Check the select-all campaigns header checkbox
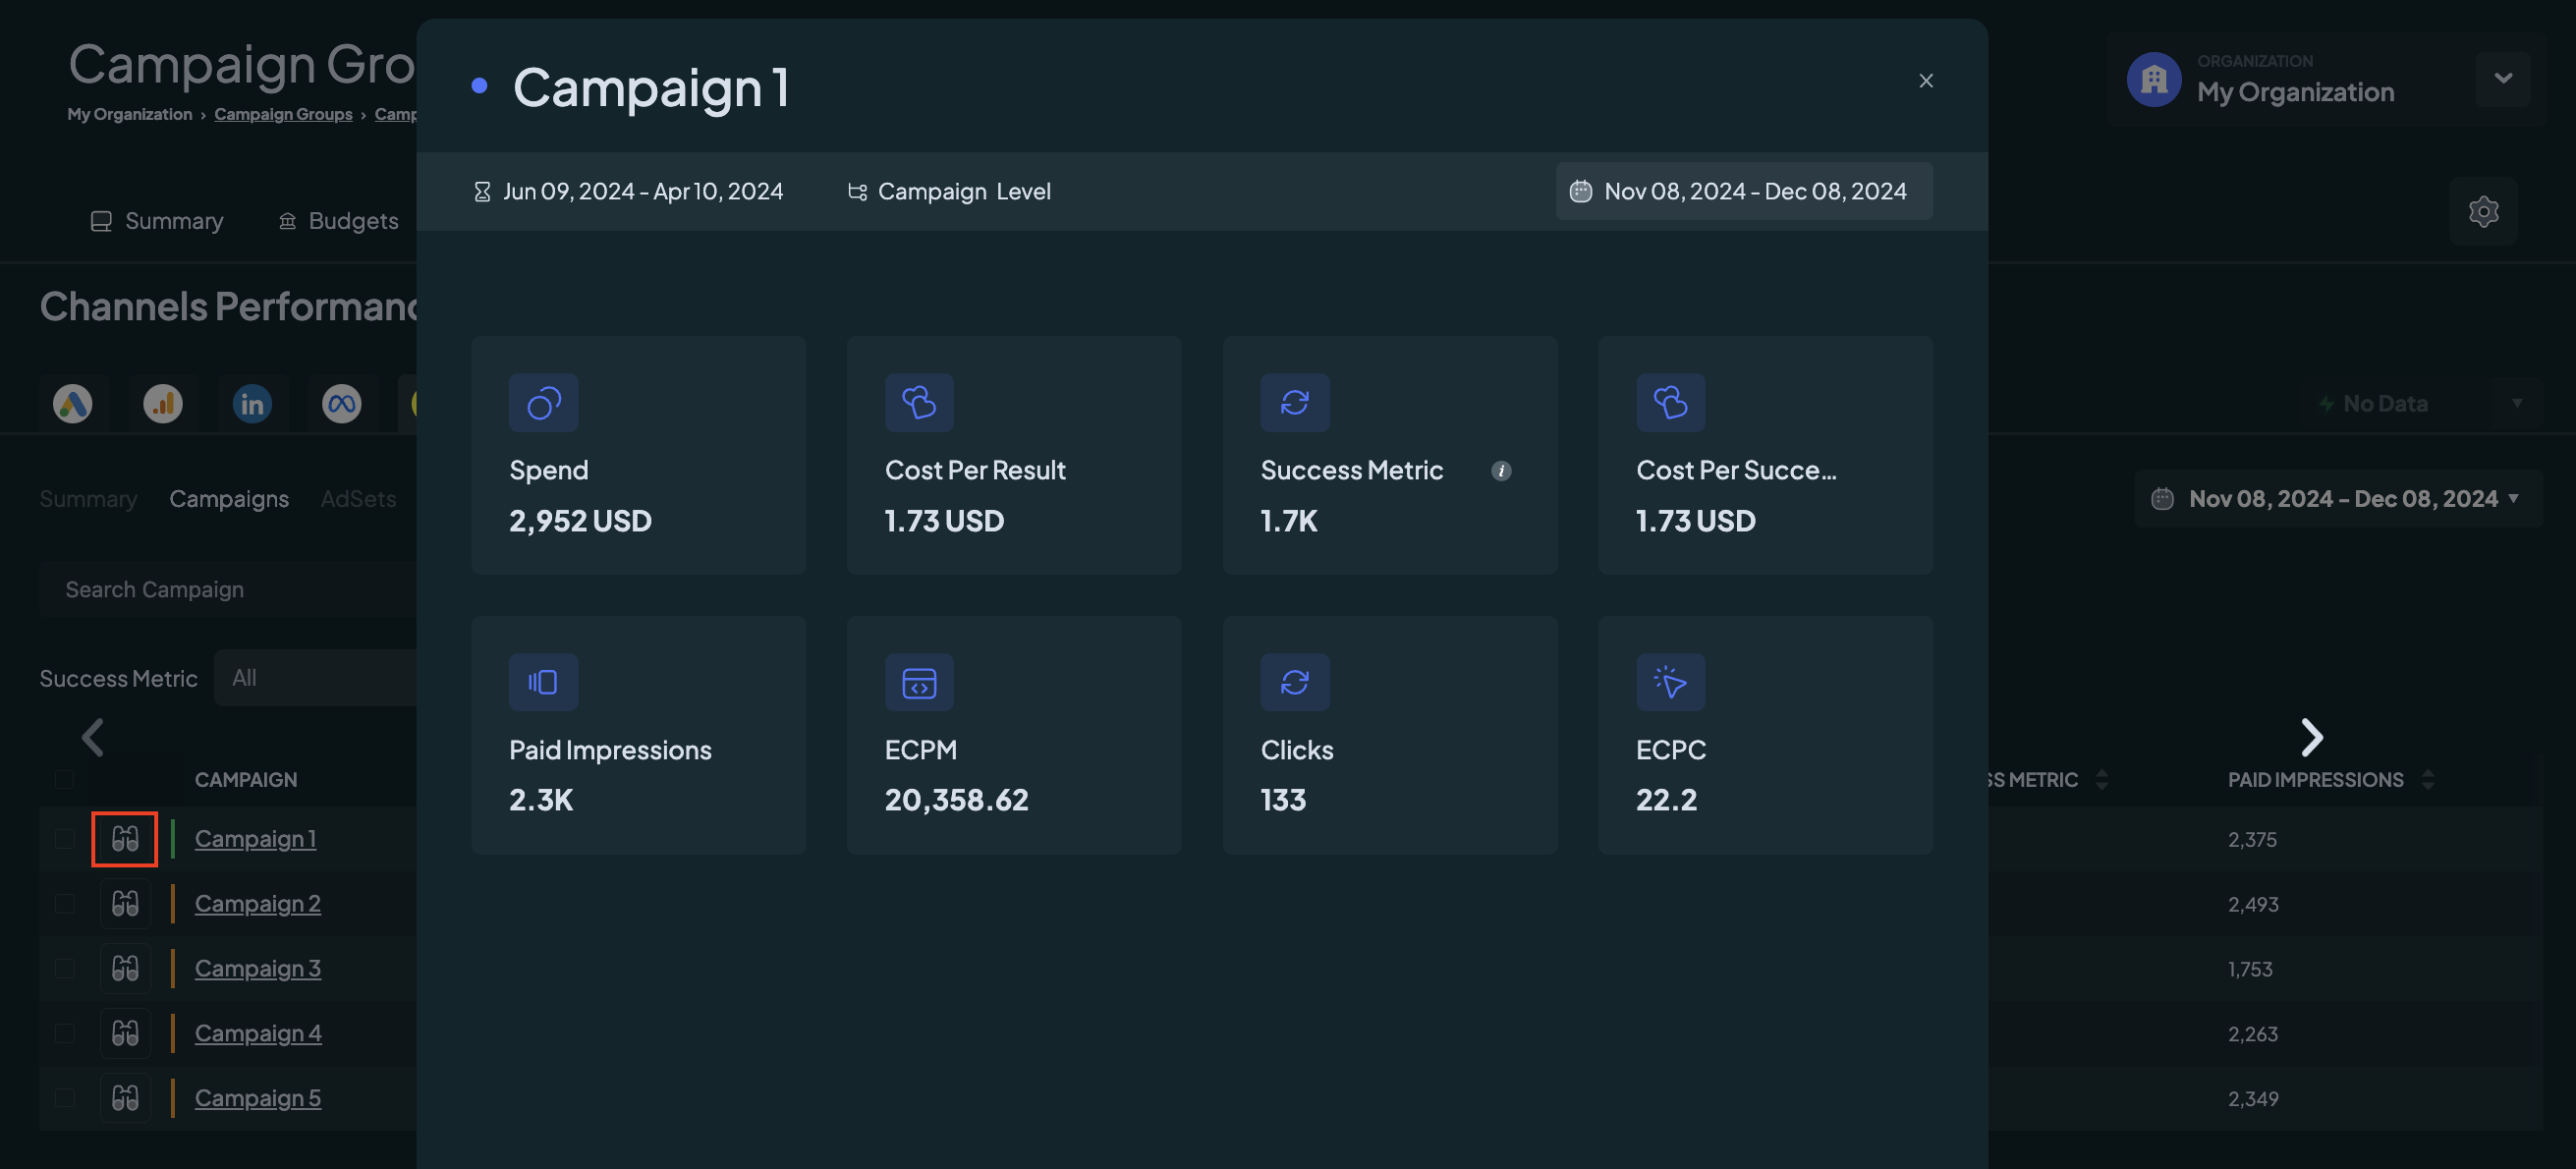 64,780
